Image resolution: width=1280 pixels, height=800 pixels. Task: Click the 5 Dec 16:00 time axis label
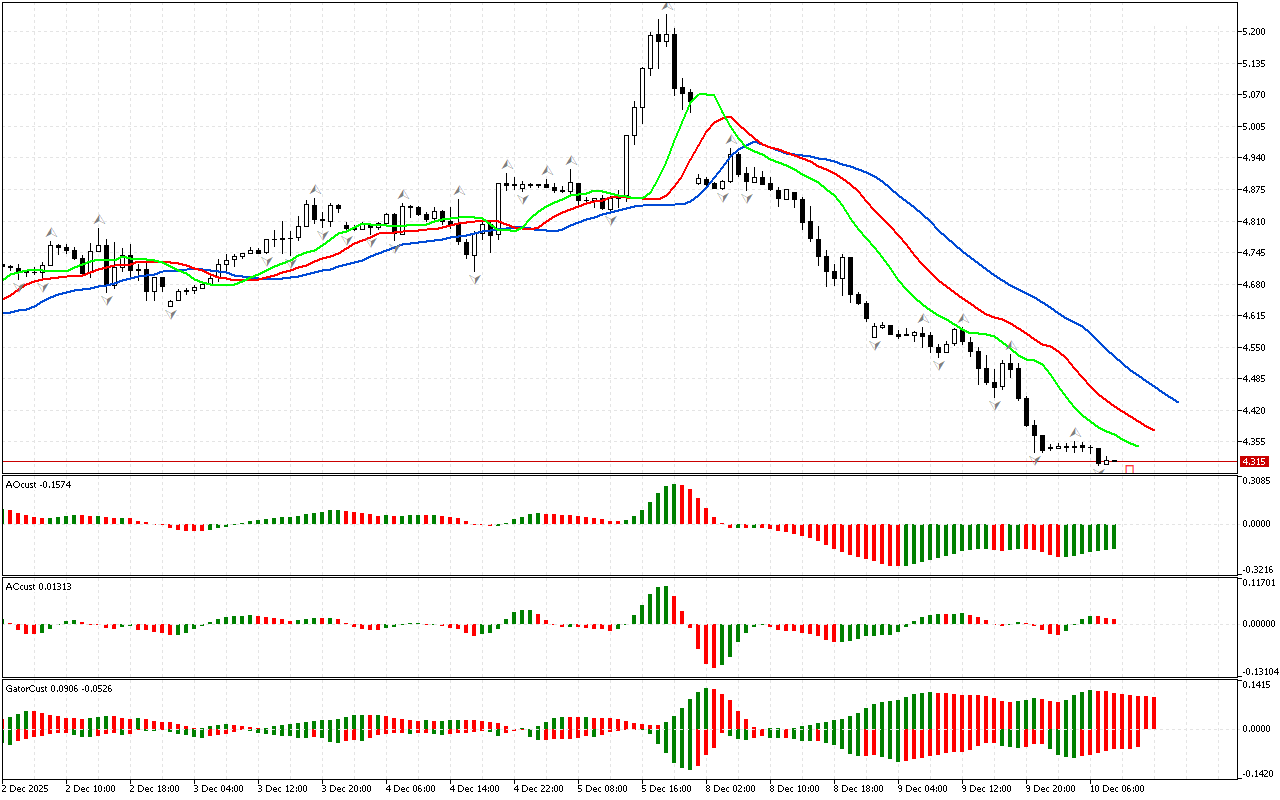[x=664, y=788]
